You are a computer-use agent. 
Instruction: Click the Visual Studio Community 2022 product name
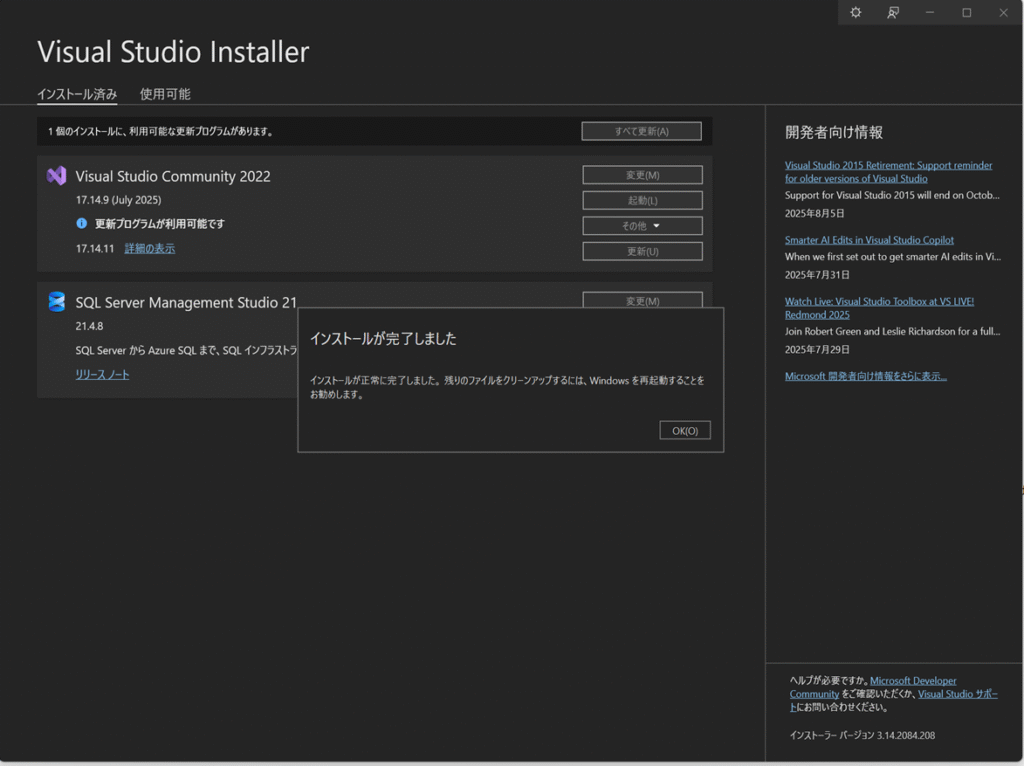point(172,176)
